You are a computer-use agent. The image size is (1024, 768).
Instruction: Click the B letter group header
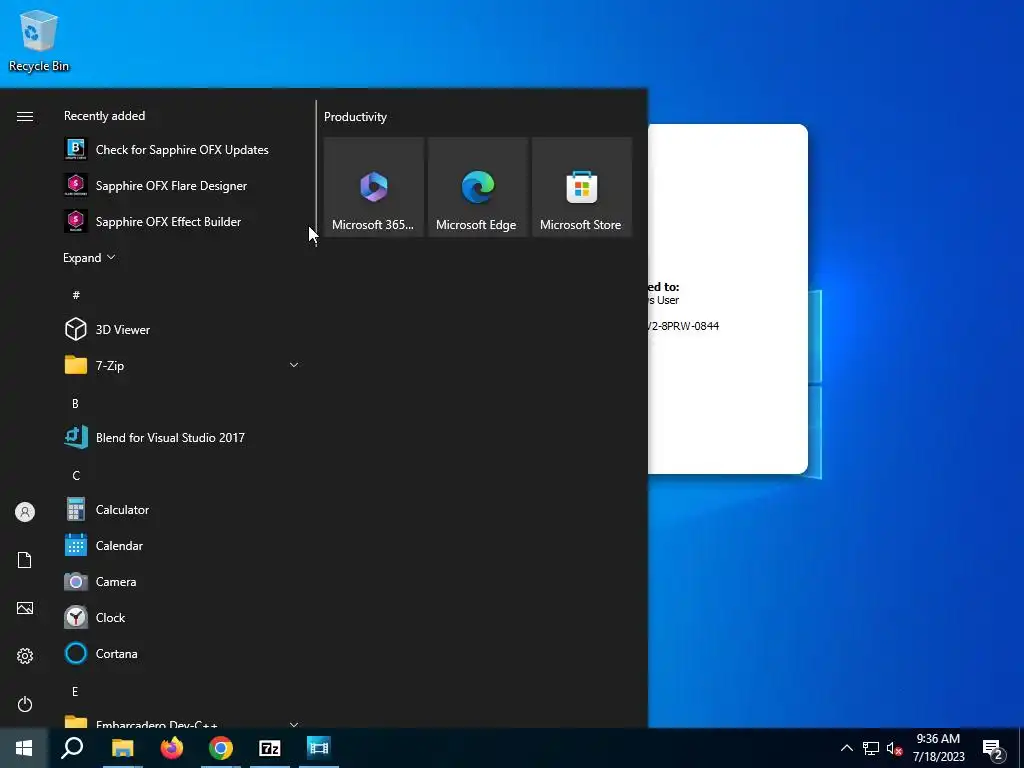point(75,404)
